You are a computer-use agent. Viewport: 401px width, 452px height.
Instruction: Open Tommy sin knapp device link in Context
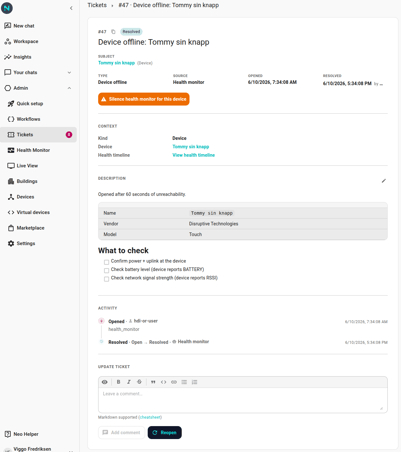click(191, 147)
